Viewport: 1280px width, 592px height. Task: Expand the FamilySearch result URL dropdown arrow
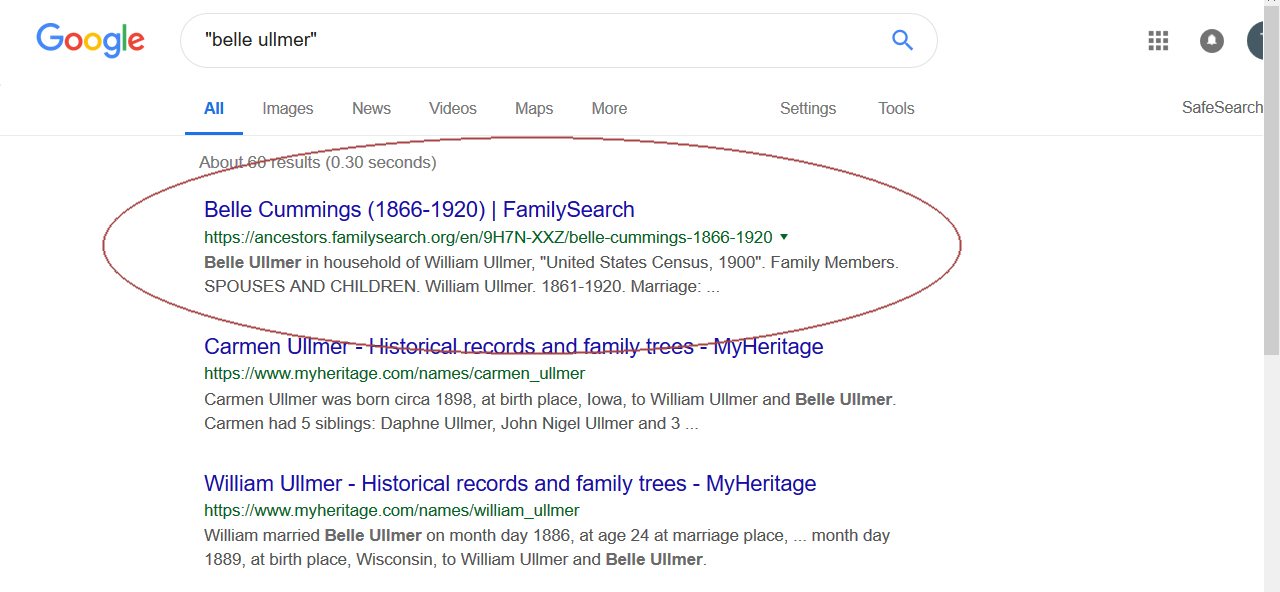[x=784, y=237]
